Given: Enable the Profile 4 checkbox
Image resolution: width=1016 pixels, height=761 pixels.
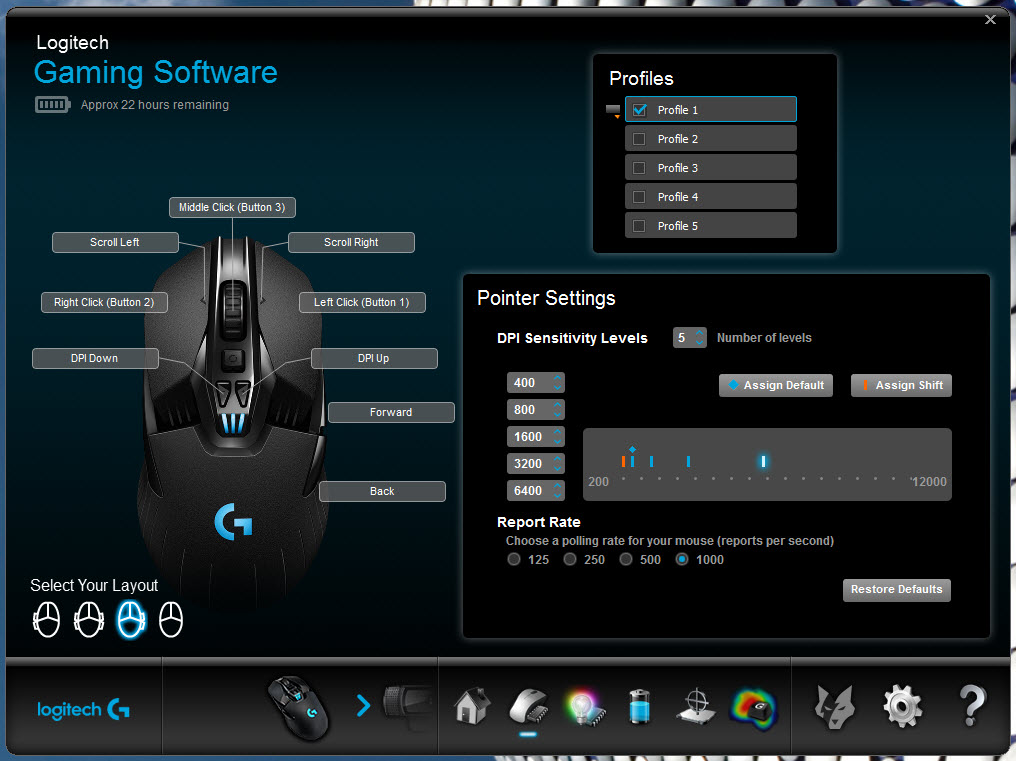Looking at the screenshot, I should point(639,197).
